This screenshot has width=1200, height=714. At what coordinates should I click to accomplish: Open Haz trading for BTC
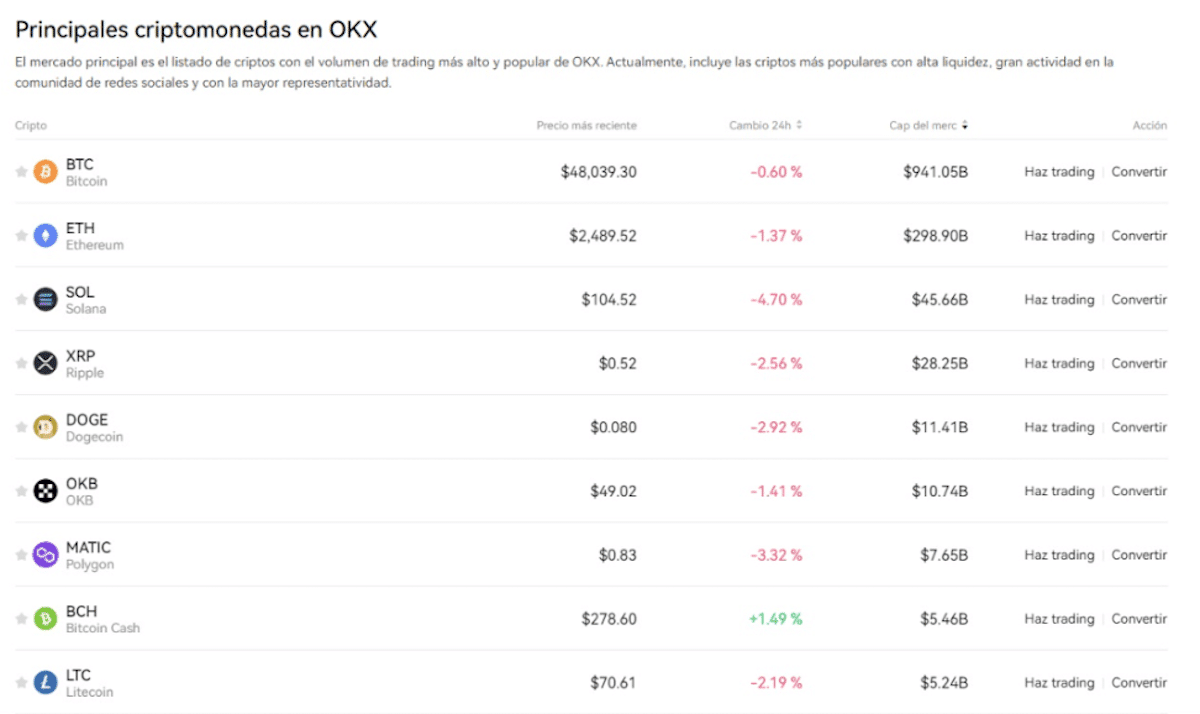[x=1059, y=171]
